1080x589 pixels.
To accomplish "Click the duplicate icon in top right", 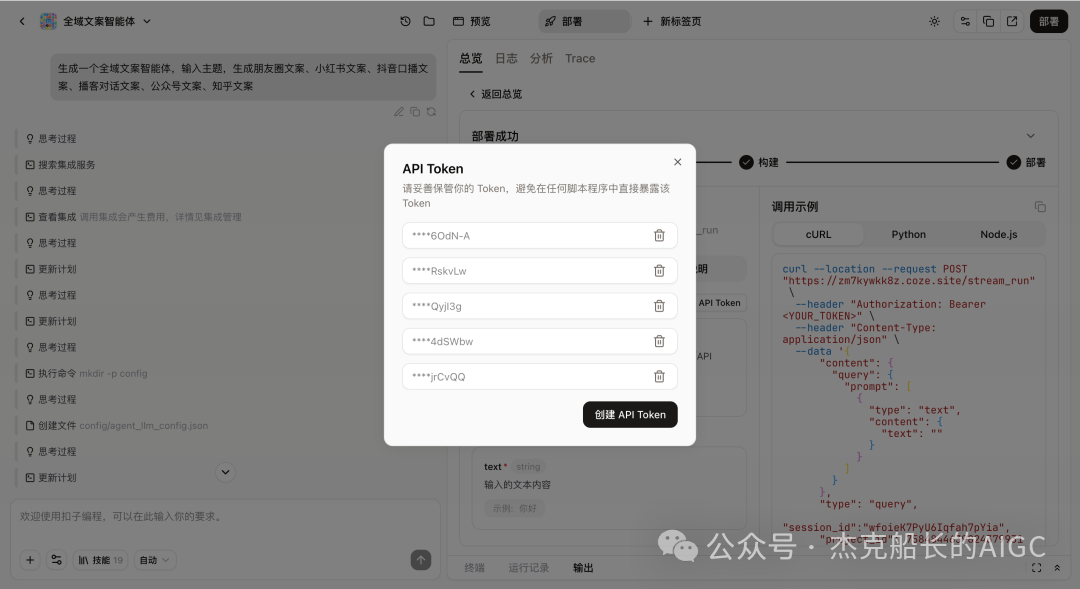I will [988, 21].
